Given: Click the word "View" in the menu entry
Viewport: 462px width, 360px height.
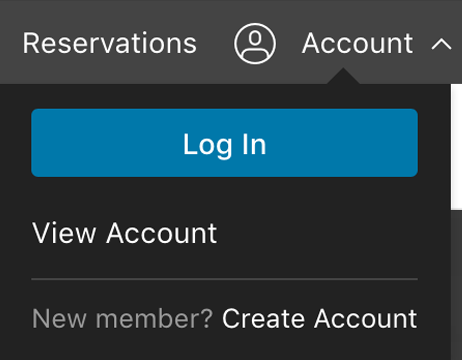Looking at the screenshot, I should pos(64,233).
